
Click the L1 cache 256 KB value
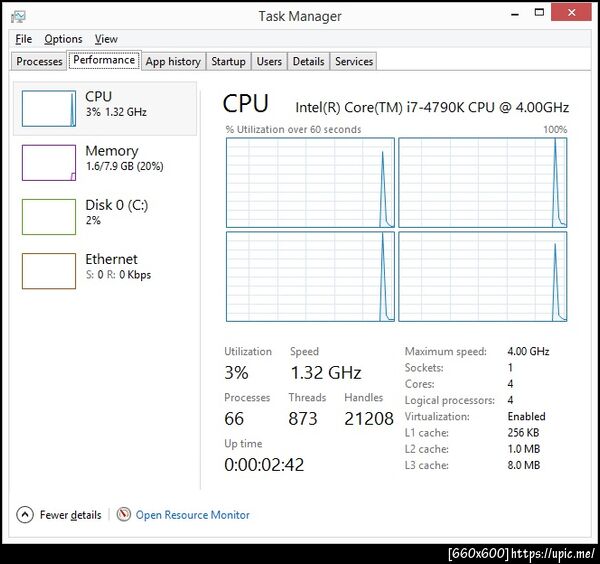[523, 433]
